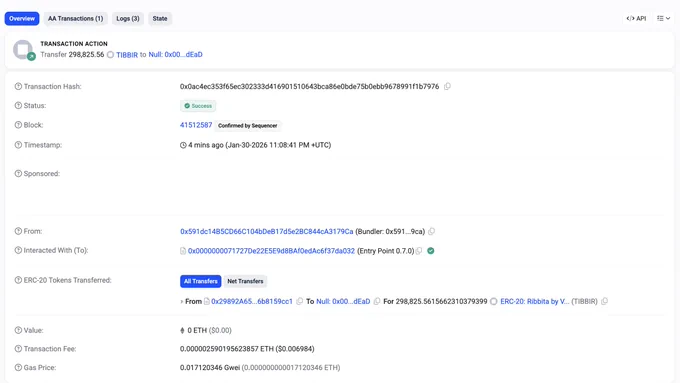Copy sender address 0x29892A65...6b8159cc1

pyautogui.click(x=299, y=301)
